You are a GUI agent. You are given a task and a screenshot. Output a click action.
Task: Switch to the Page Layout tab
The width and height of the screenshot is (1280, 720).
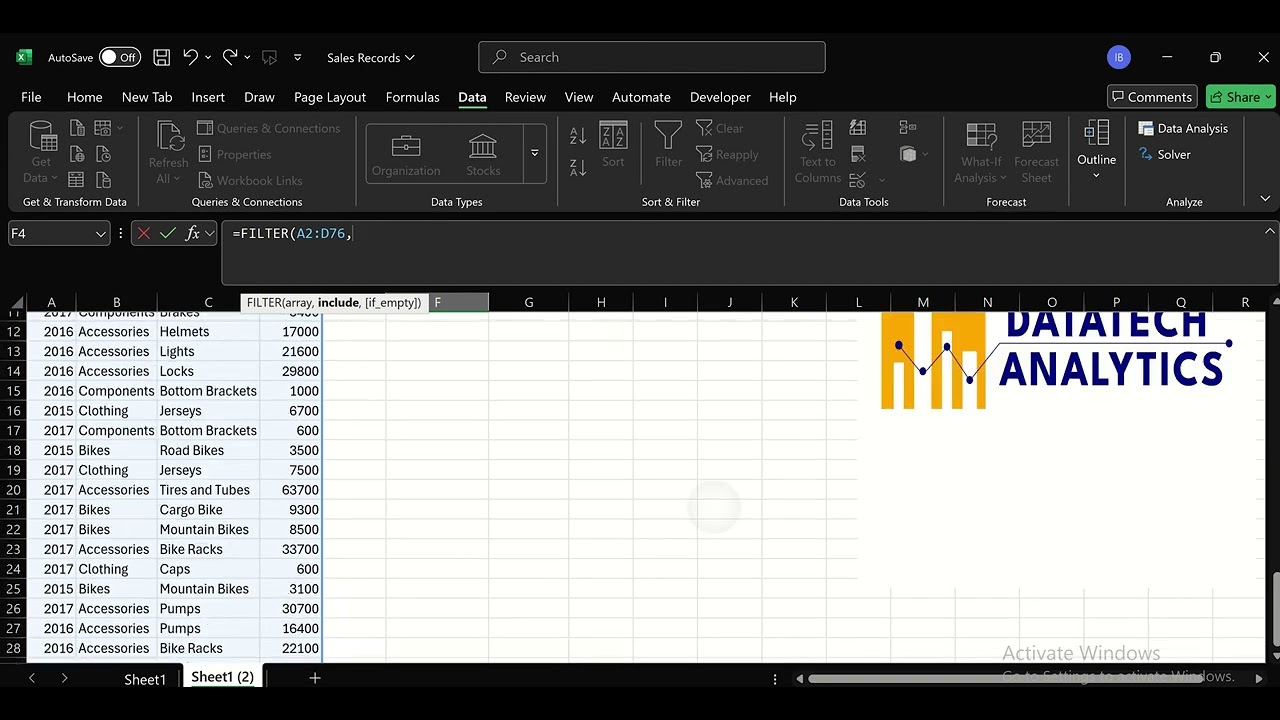[330, 97]
